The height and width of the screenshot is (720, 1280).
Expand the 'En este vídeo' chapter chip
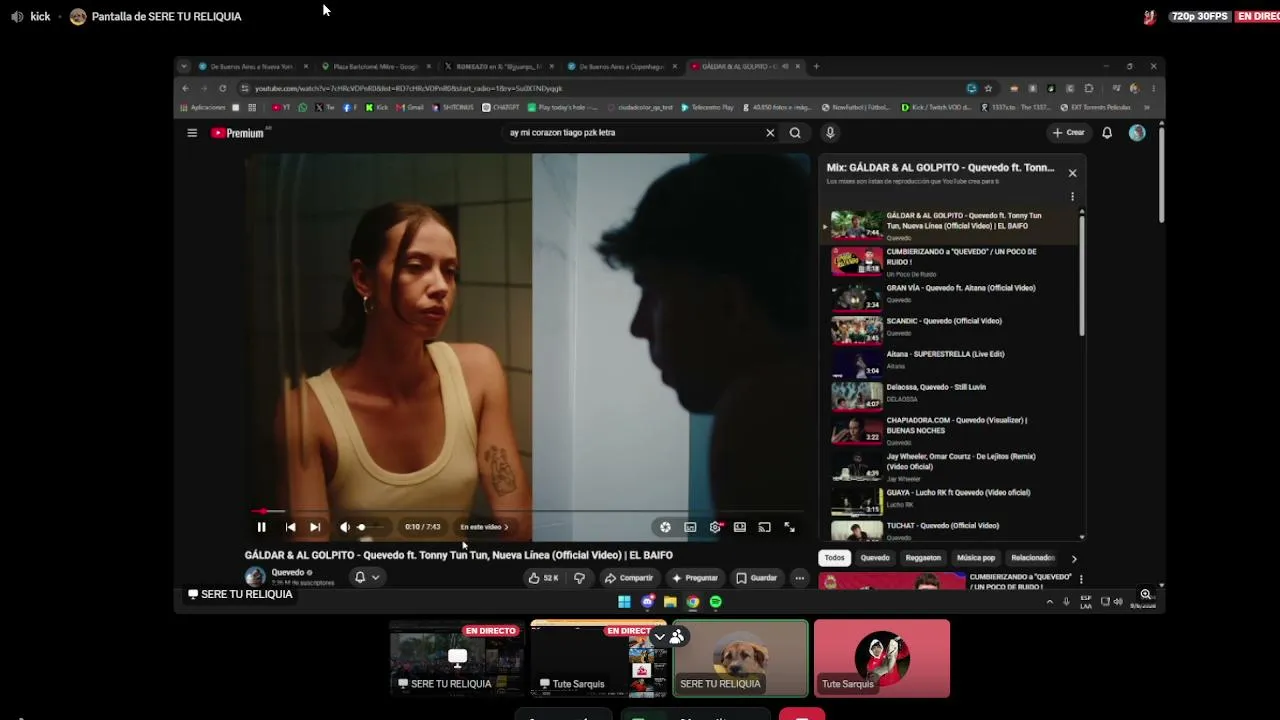pyautogui.click(x=484, y=527)
